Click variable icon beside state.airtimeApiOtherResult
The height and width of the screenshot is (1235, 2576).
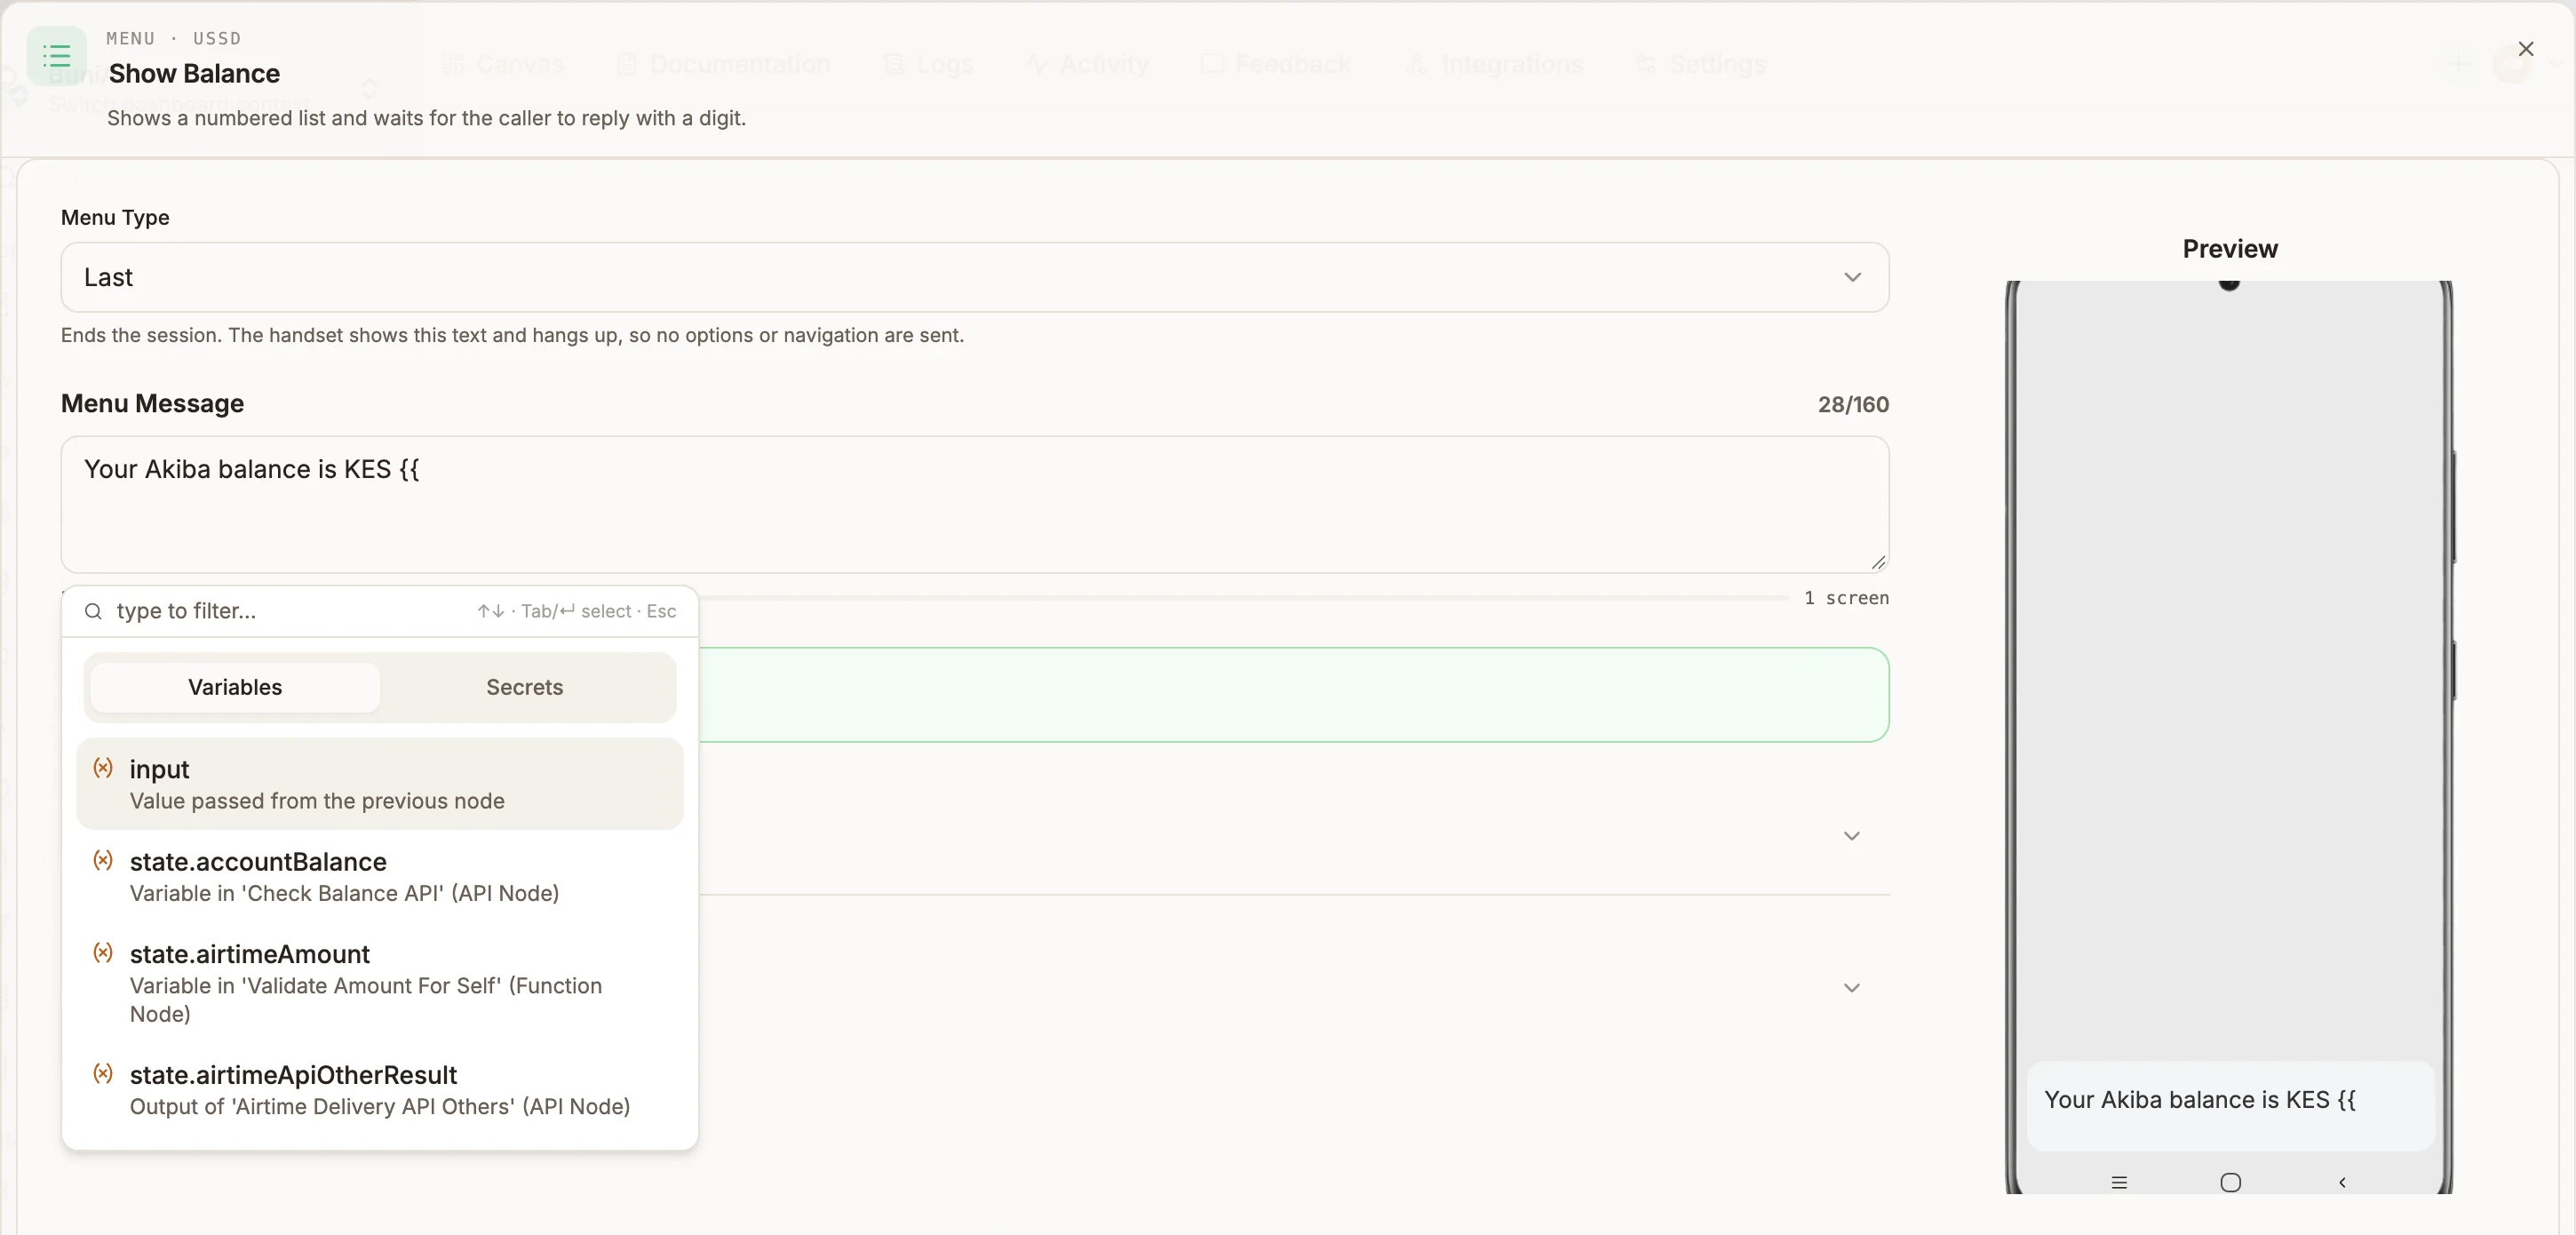[103, 1073]
